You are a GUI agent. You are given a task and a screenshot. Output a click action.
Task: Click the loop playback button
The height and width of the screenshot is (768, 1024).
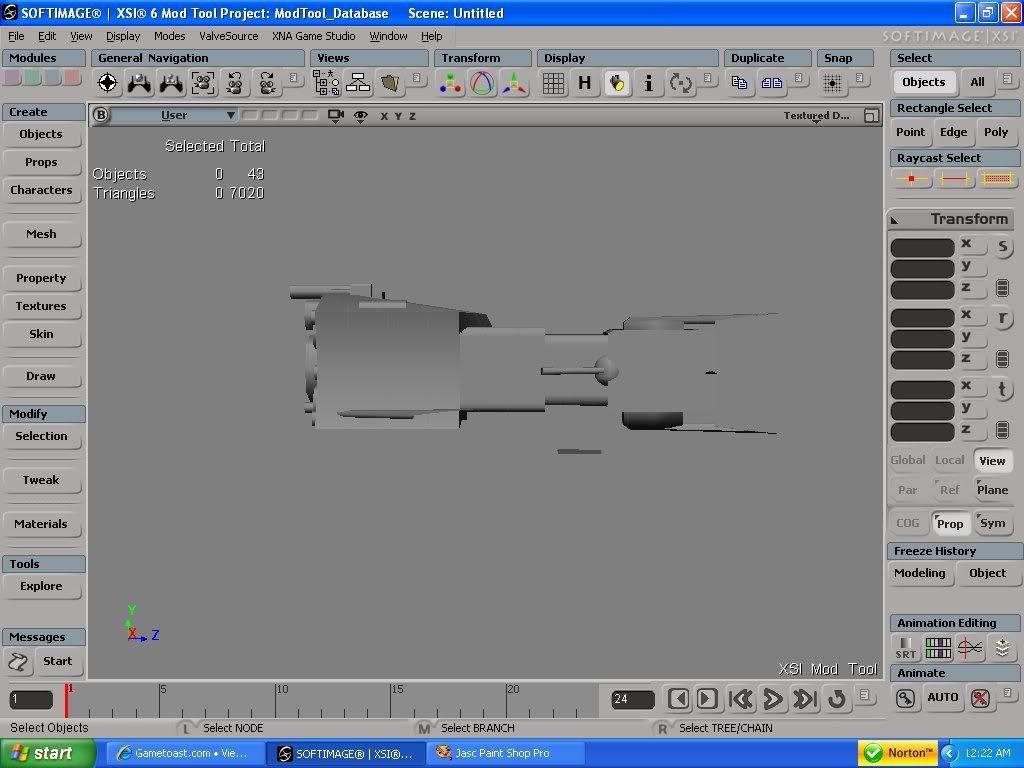837,699
